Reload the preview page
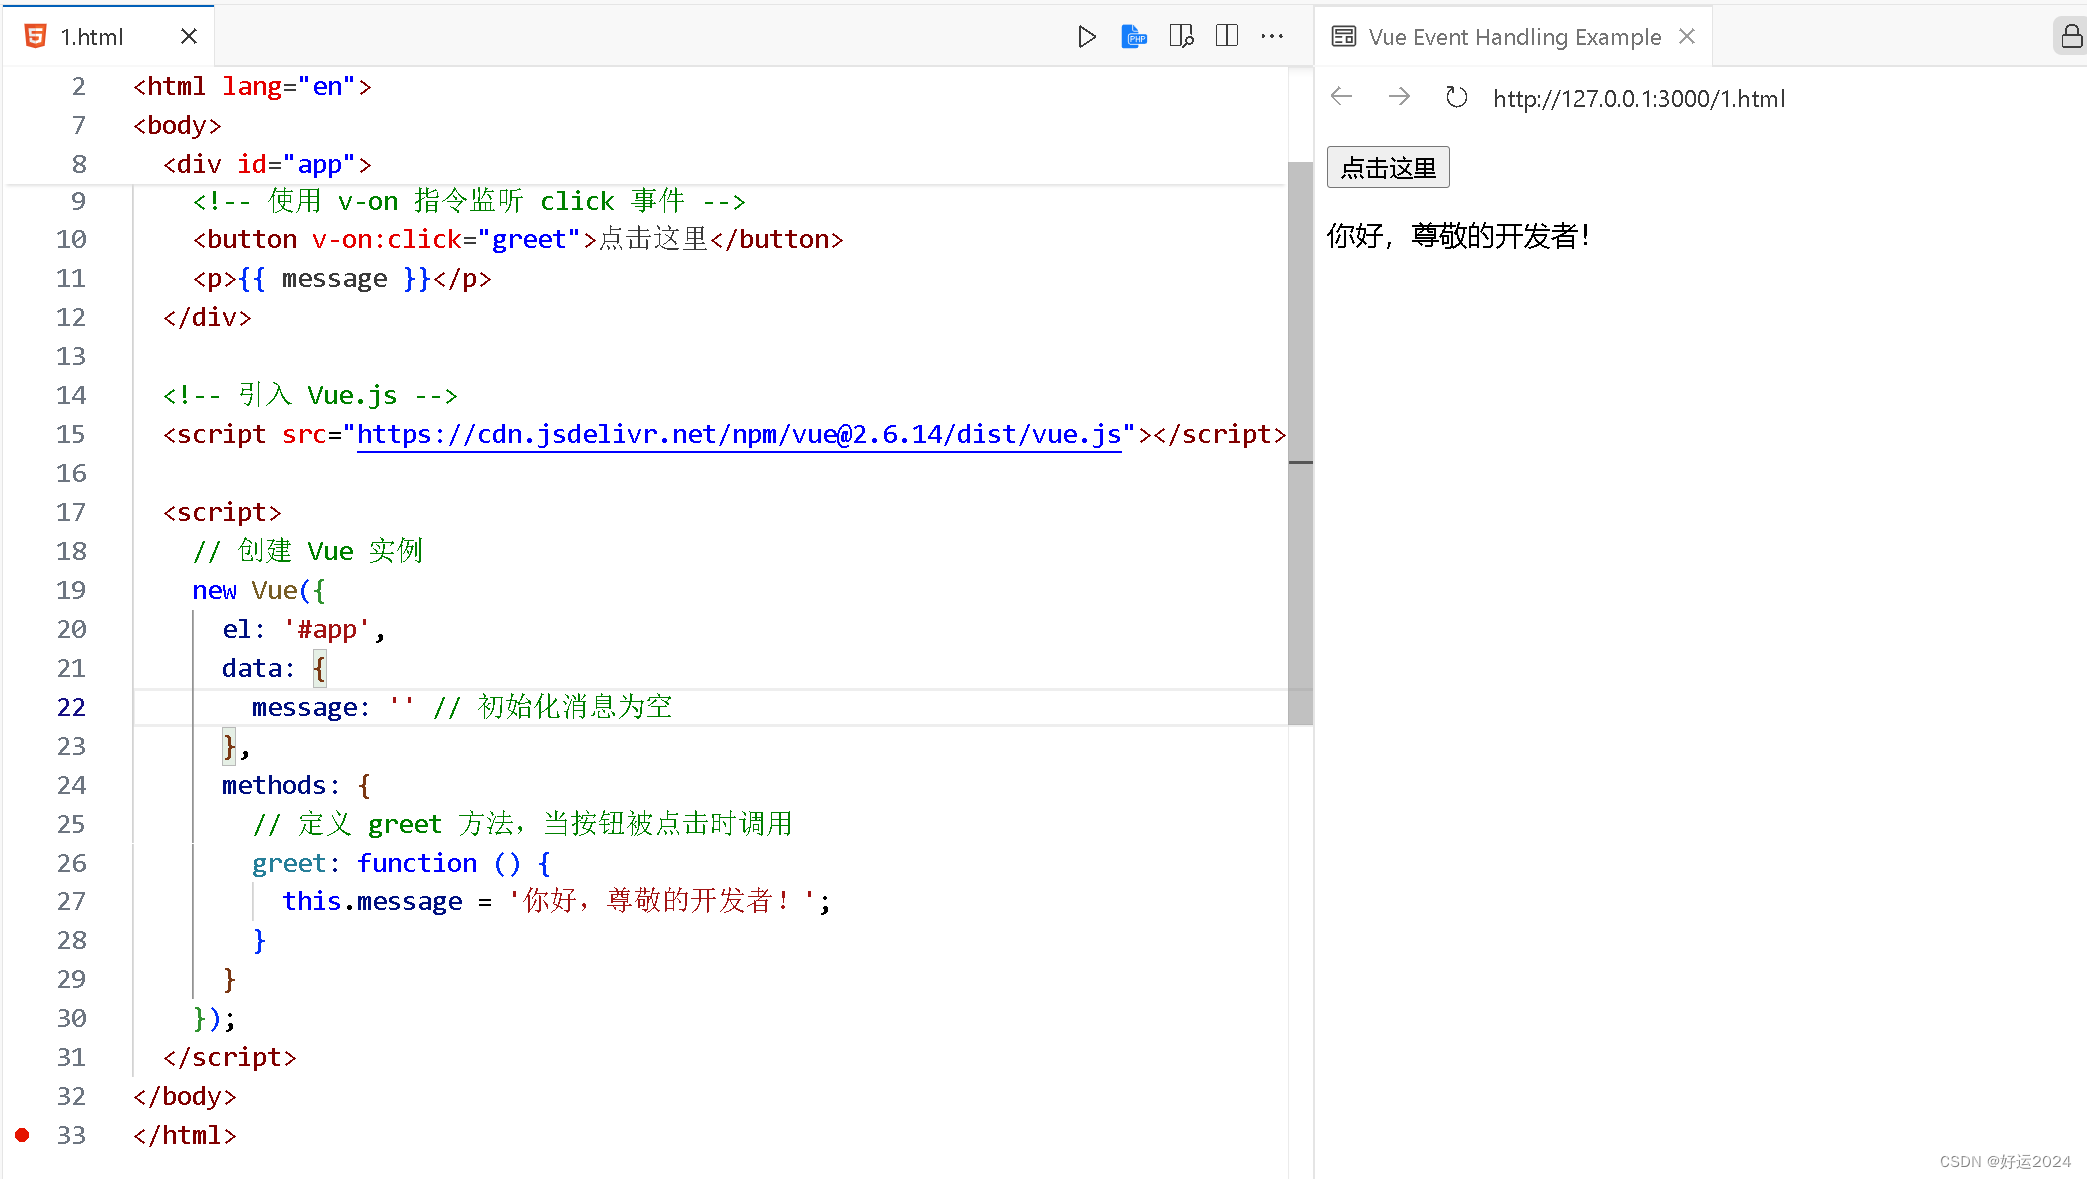 (x=1456, y=97)
